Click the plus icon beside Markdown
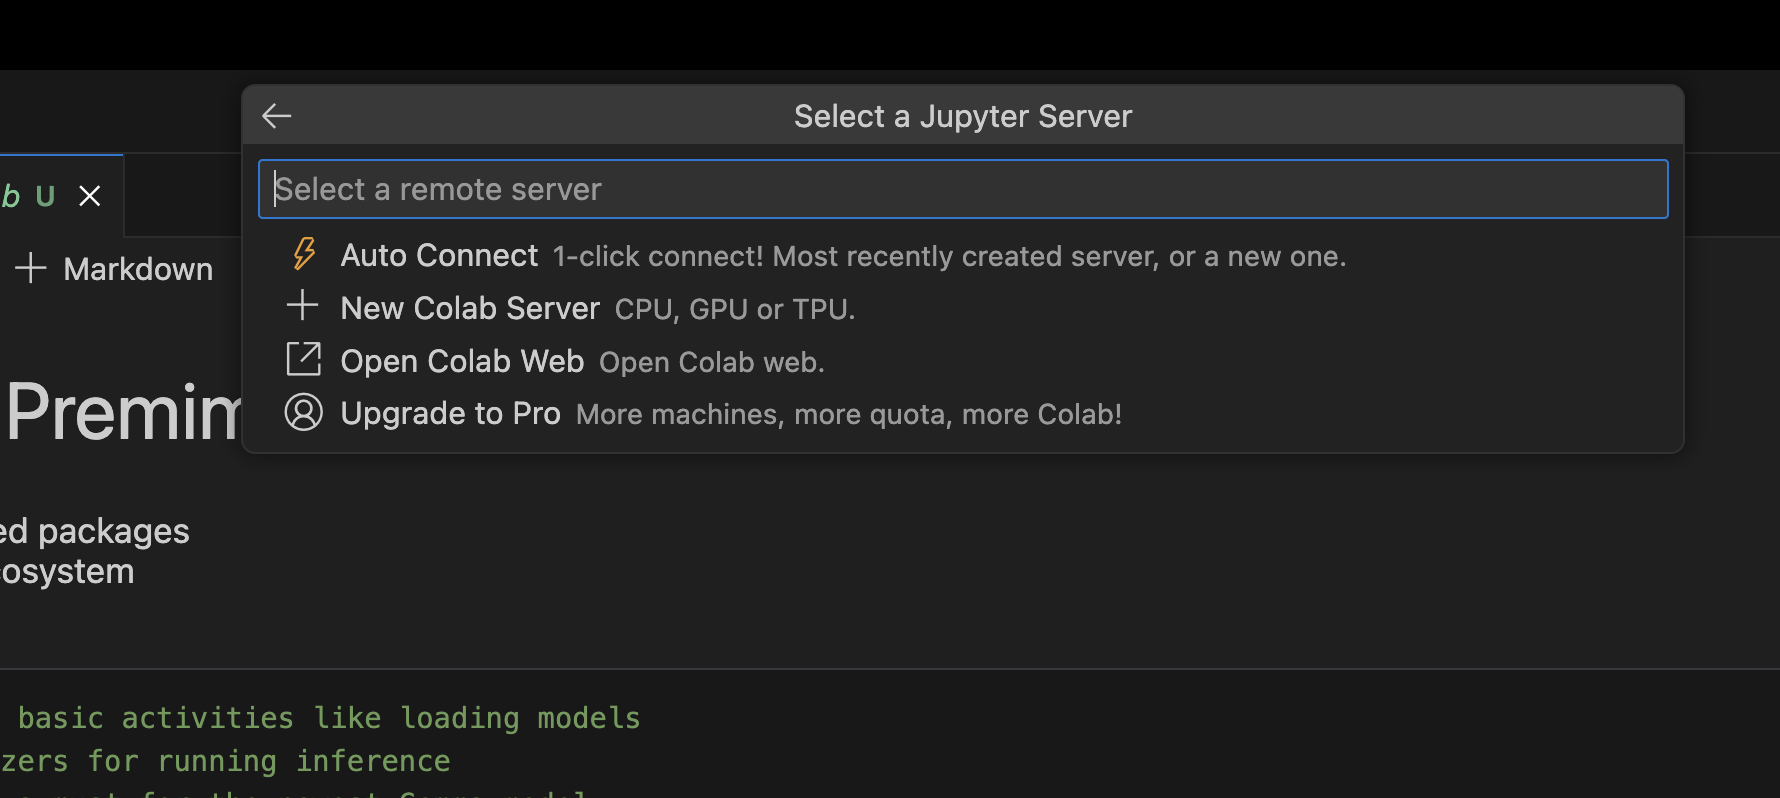Screen dimensions: 1780x798 31,268
